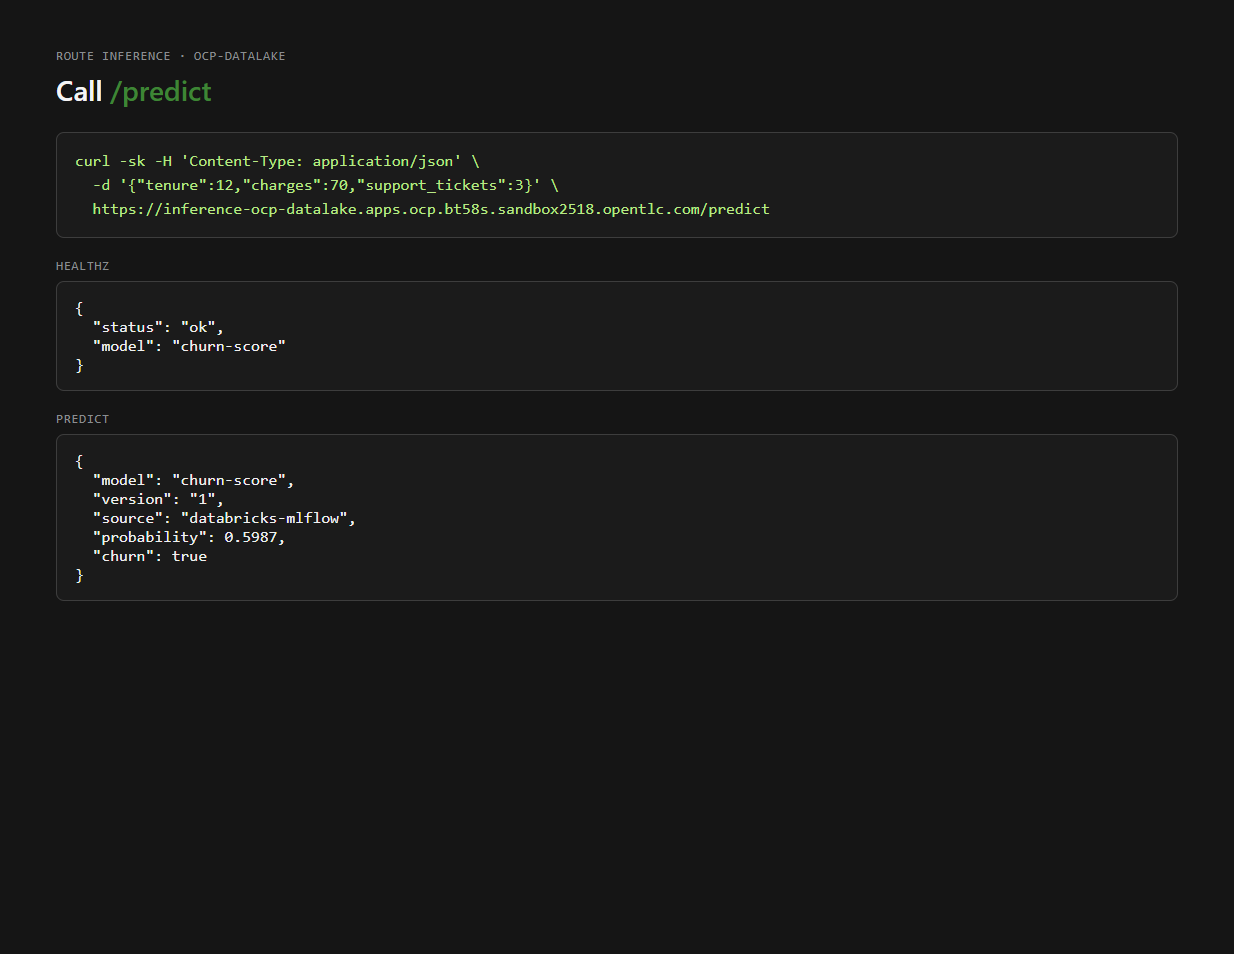Image resolution: width=1234 pixels, height=954 pixels.
Task: Click the "churn": true line
Action: click(x=150, y=556)
